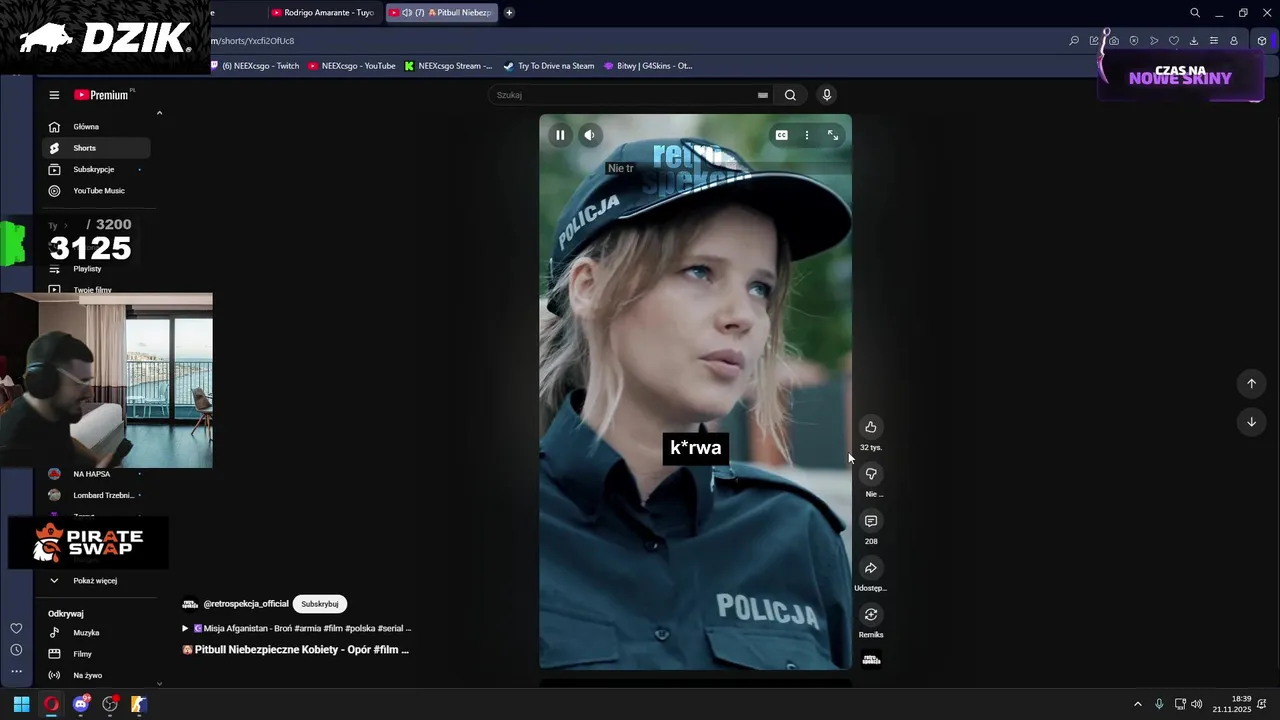Open Counter-Strike from the taskbar
Image resolution: width=1280 pixels, height=720 pixels.
click(139, 704)
